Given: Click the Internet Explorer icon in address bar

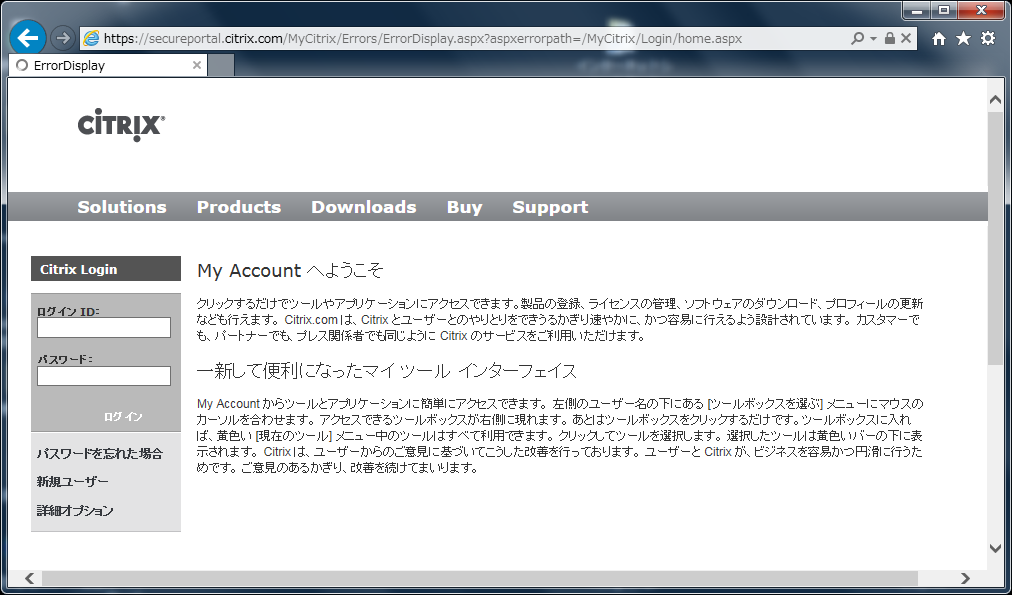Looking at the screenshot, I should tap(92, 38).
